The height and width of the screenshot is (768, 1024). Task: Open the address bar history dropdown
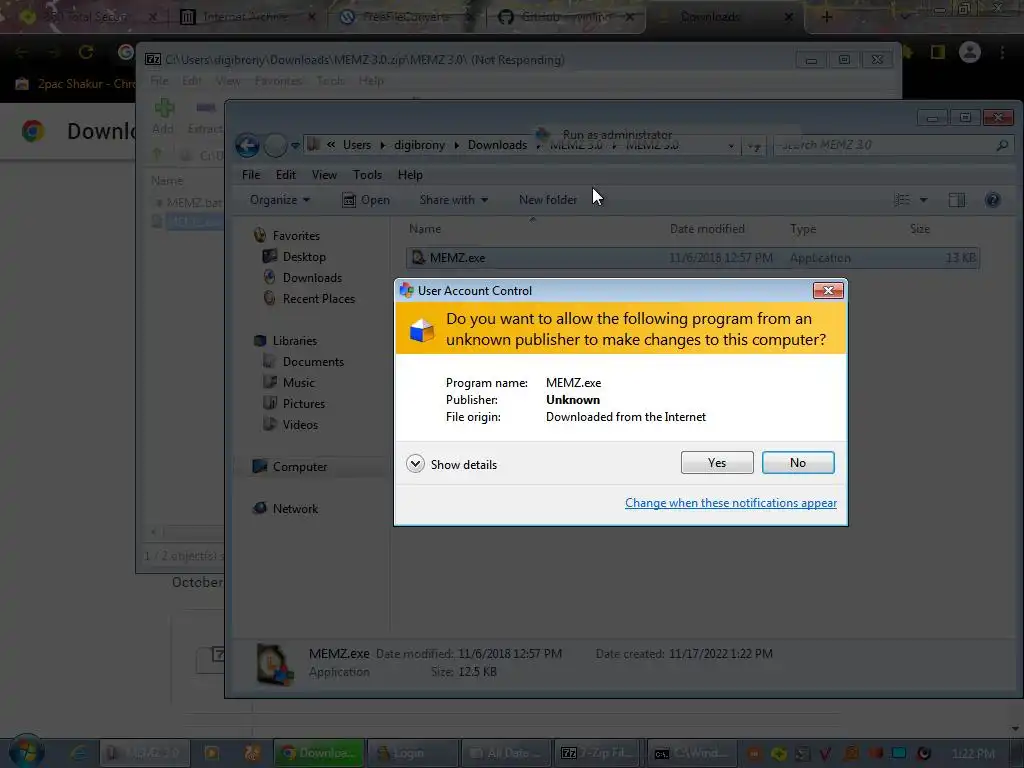click(731, 146)
